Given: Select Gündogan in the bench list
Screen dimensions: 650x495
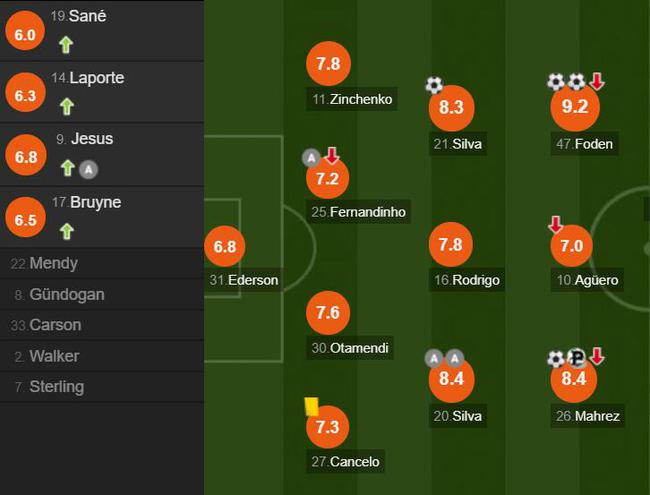Looking at the screenshot, I should point(66,295).
